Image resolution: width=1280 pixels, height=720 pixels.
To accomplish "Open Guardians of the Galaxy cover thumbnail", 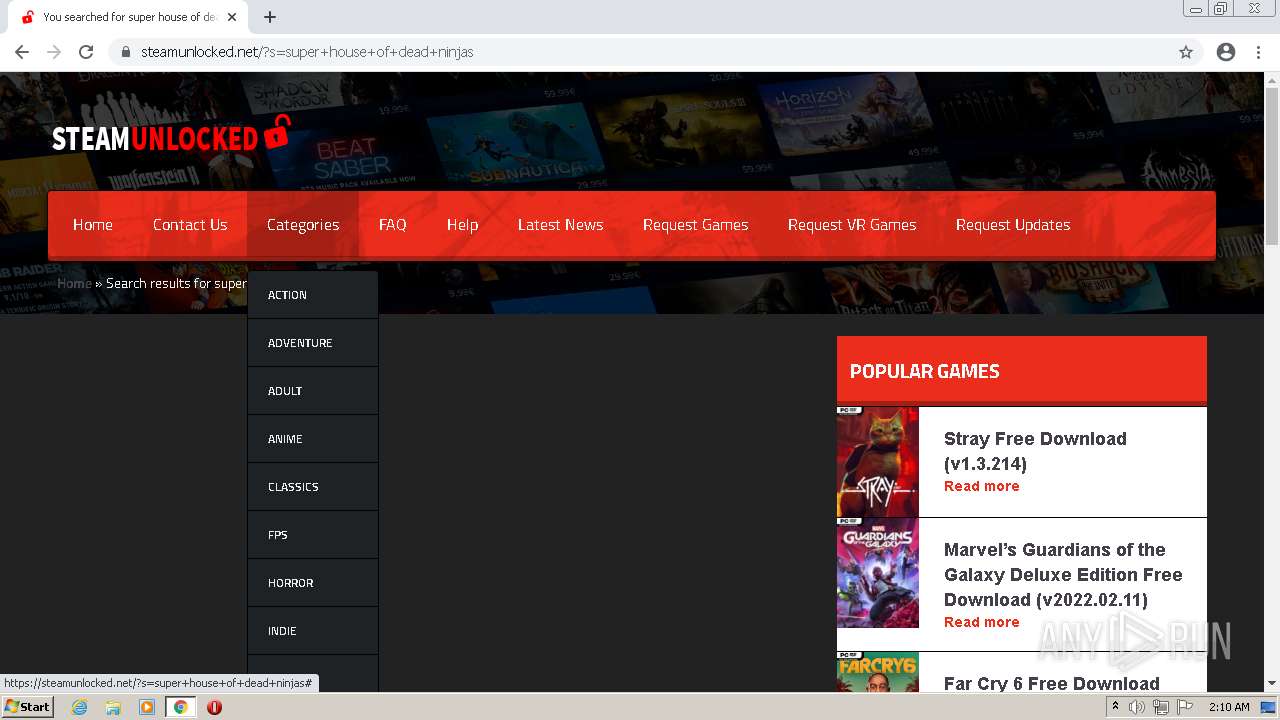I will [x=877, y=573].
